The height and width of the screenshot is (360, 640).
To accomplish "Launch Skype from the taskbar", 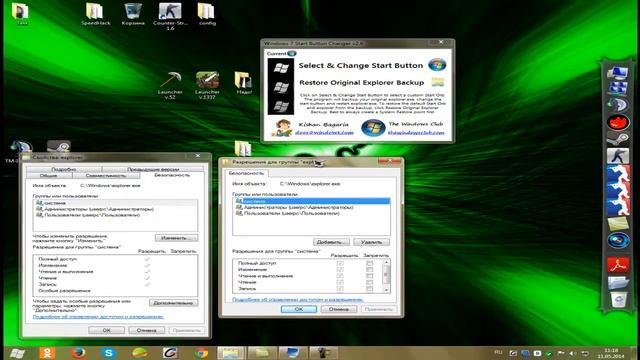I will [x=109, y=353].
